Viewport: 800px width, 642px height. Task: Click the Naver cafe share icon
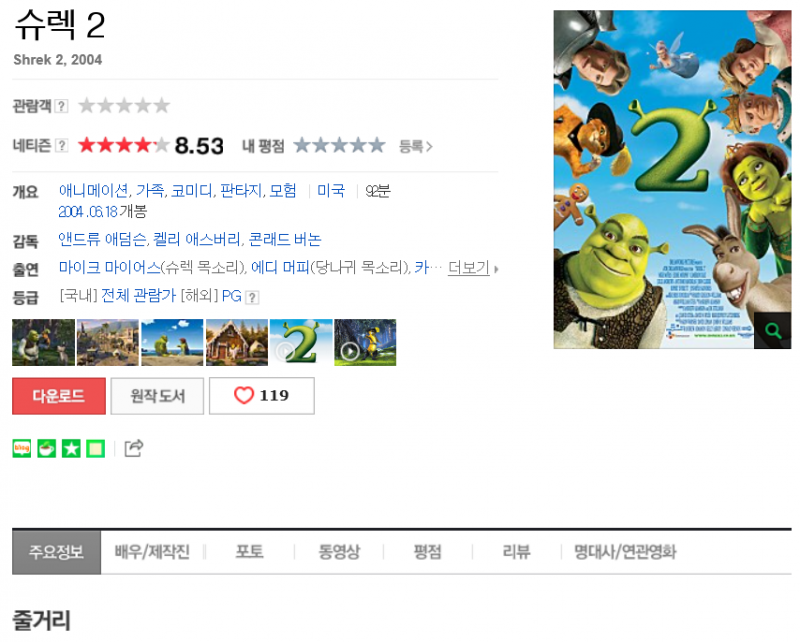46,449
